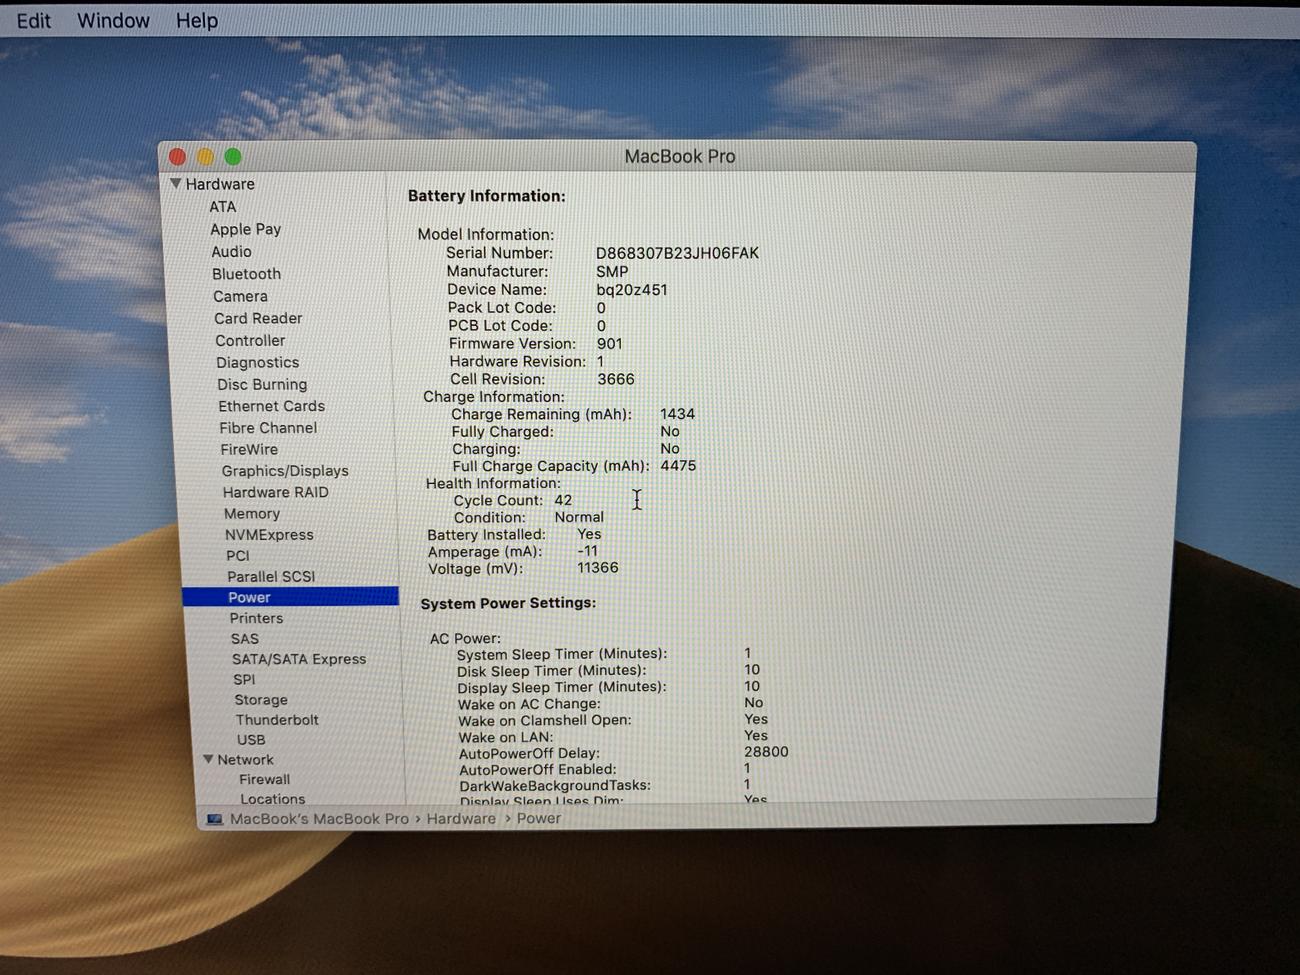Select the Network category in sidebar
This screenshot has height=975, width=1300.
pyautogui.click(x=245, y=760)
